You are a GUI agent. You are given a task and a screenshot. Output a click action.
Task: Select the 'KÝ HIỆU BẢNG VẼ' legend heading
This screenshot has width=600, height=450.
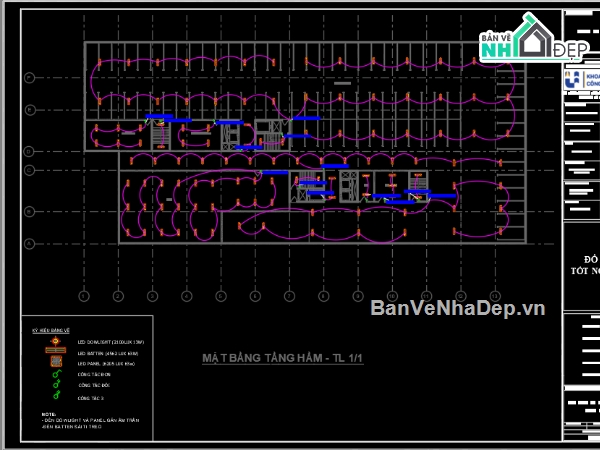coord(51,331)
